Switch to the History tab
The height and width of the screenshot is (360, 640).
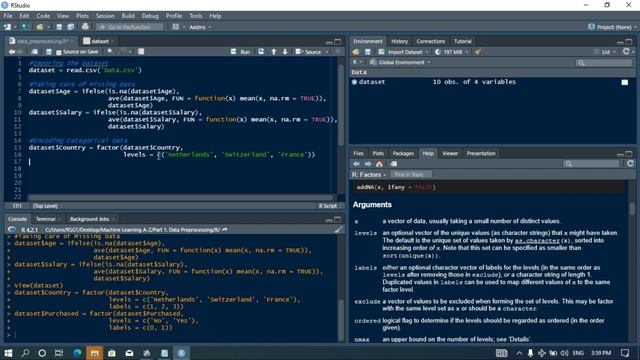399,41
